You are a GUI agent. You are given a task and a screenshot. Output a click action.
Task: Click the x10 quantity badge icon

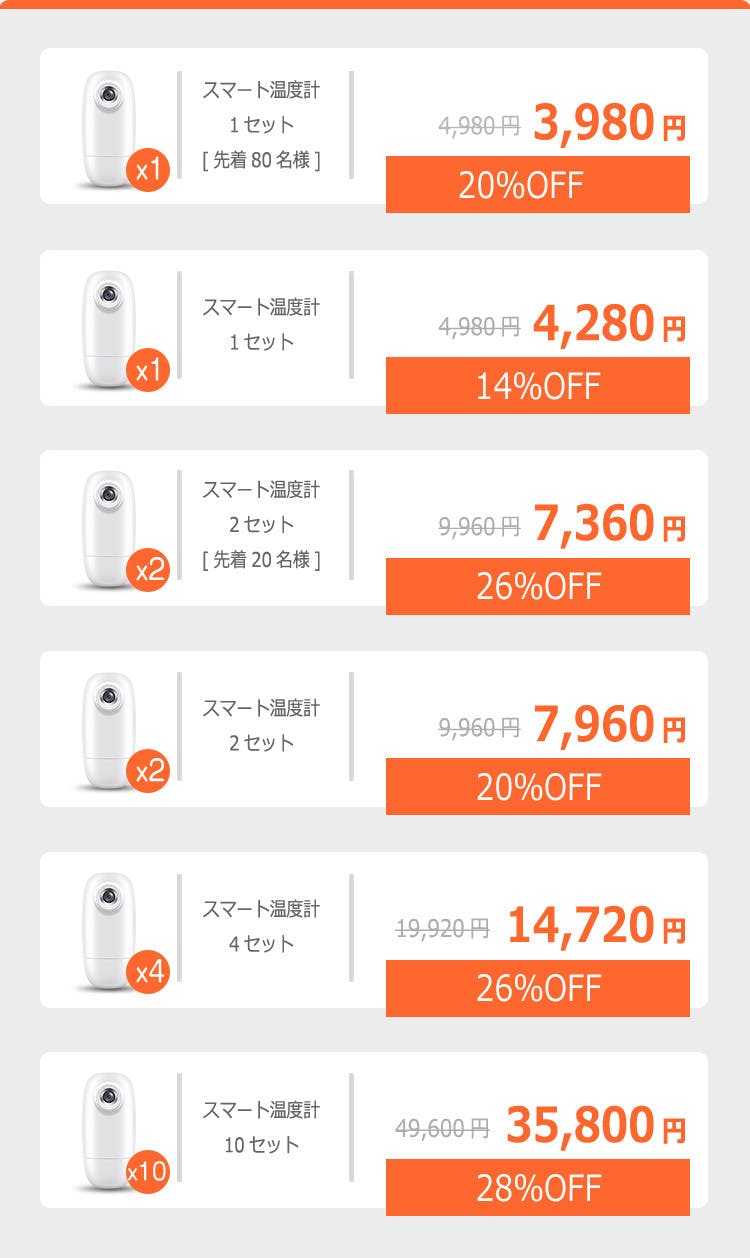148,1173
